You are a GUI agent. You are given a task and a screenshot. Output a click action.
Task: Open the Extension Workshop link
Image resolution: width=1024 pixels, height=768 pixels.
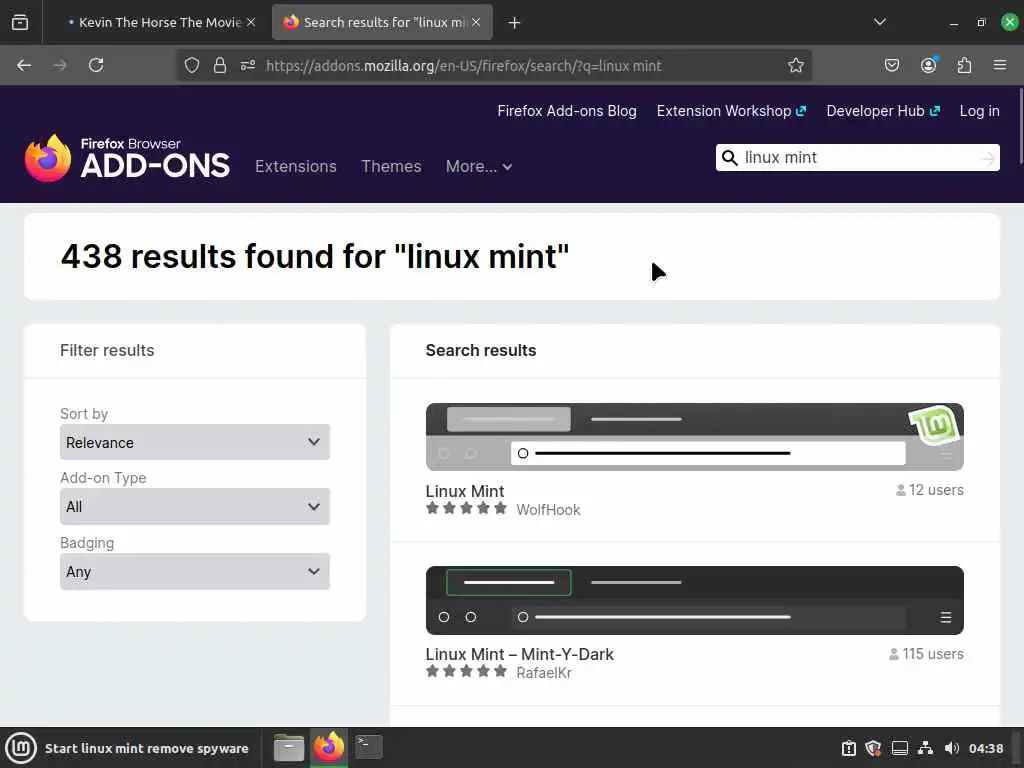tap(731, 111)
